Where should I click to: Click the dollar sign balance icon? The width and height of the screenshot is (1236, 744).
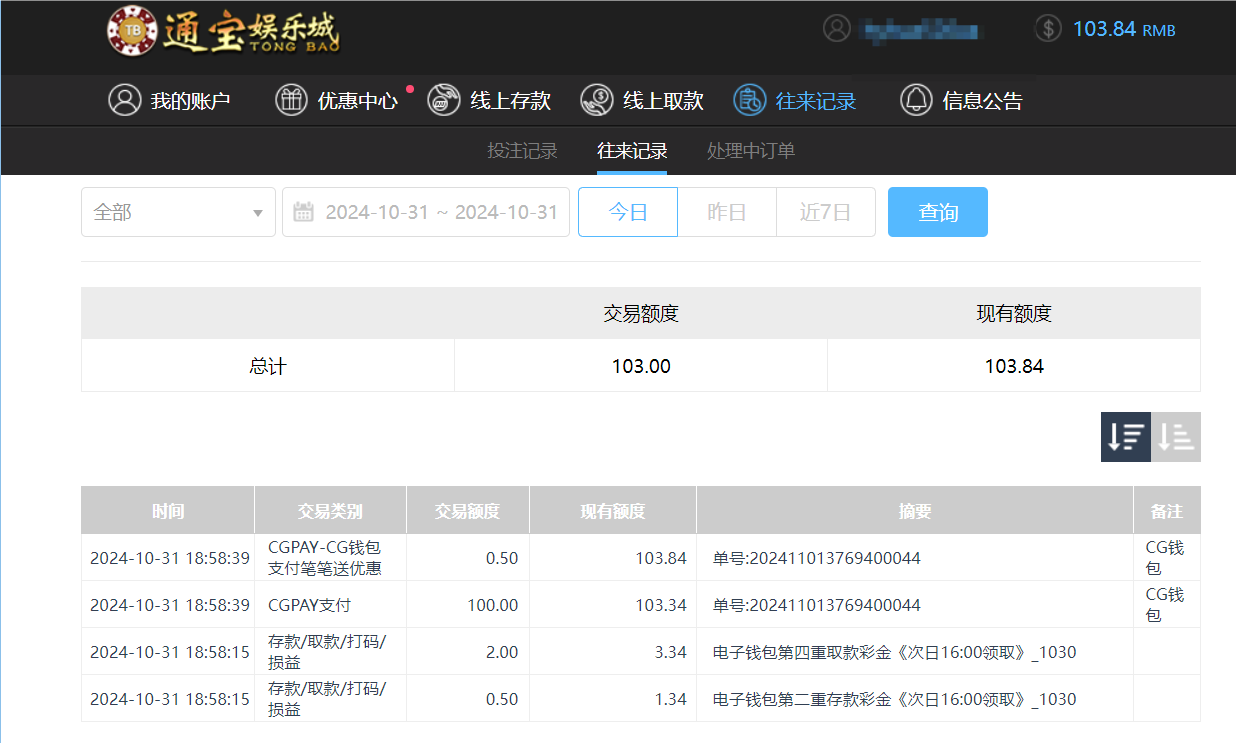(x=1048, y=28)
